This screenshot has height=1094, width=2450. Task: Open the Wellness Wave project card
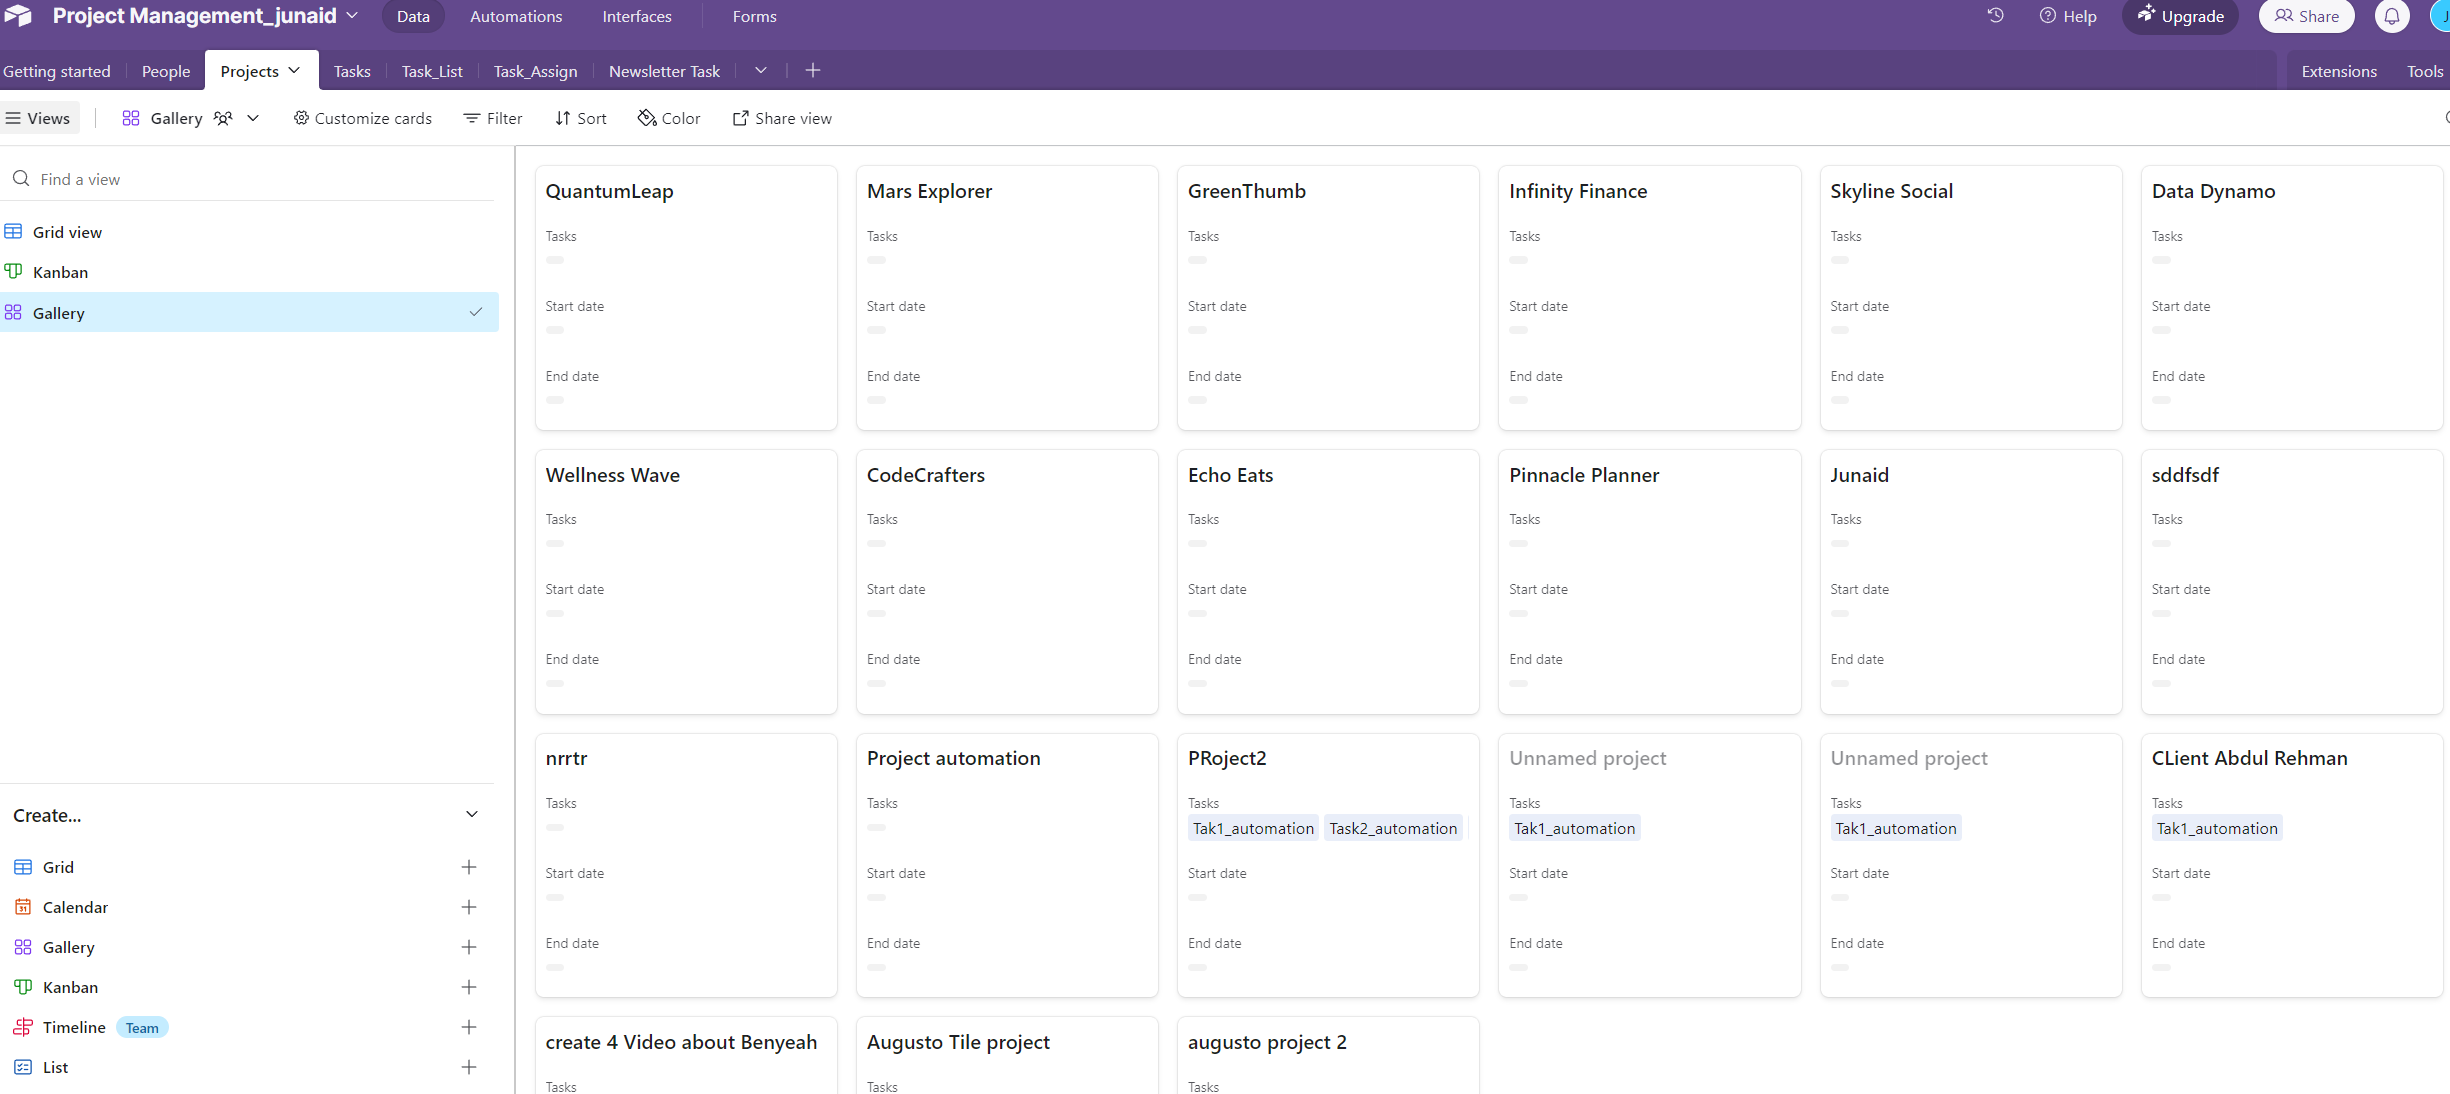686,581
